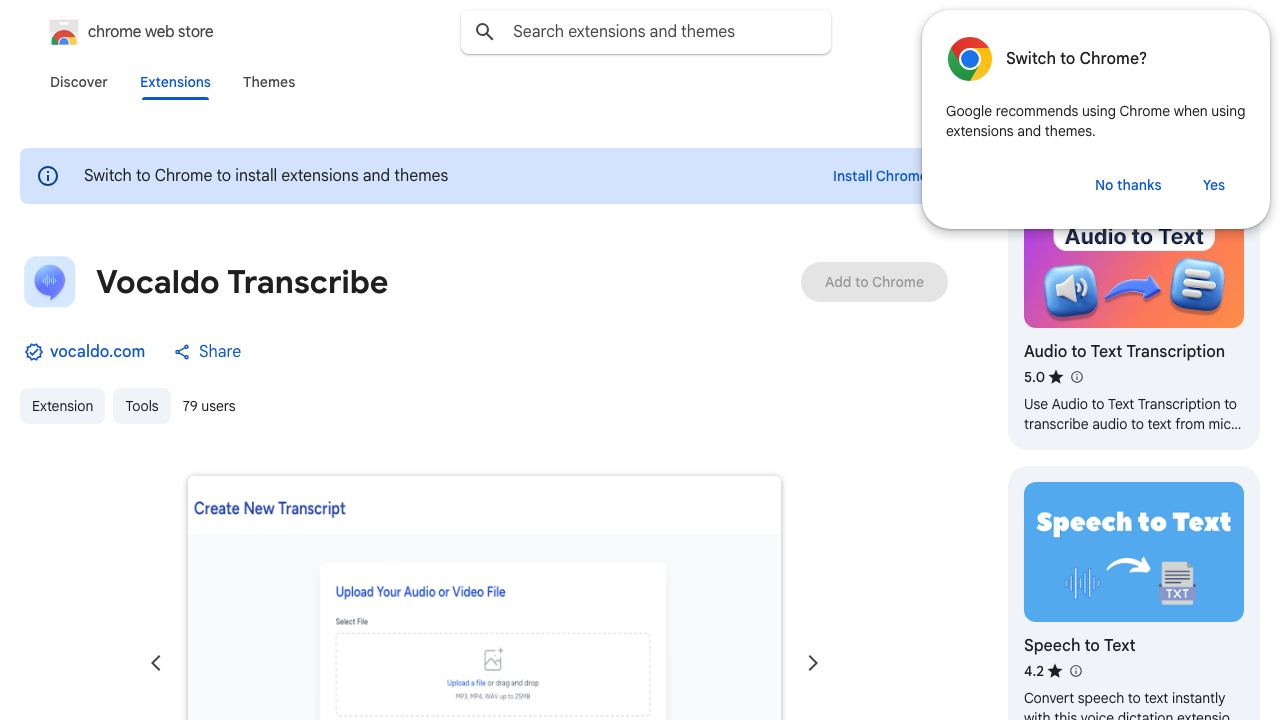Click the Install Chrome link in the banner
This screenshot has height=720, width=1280.
[879, 176]
